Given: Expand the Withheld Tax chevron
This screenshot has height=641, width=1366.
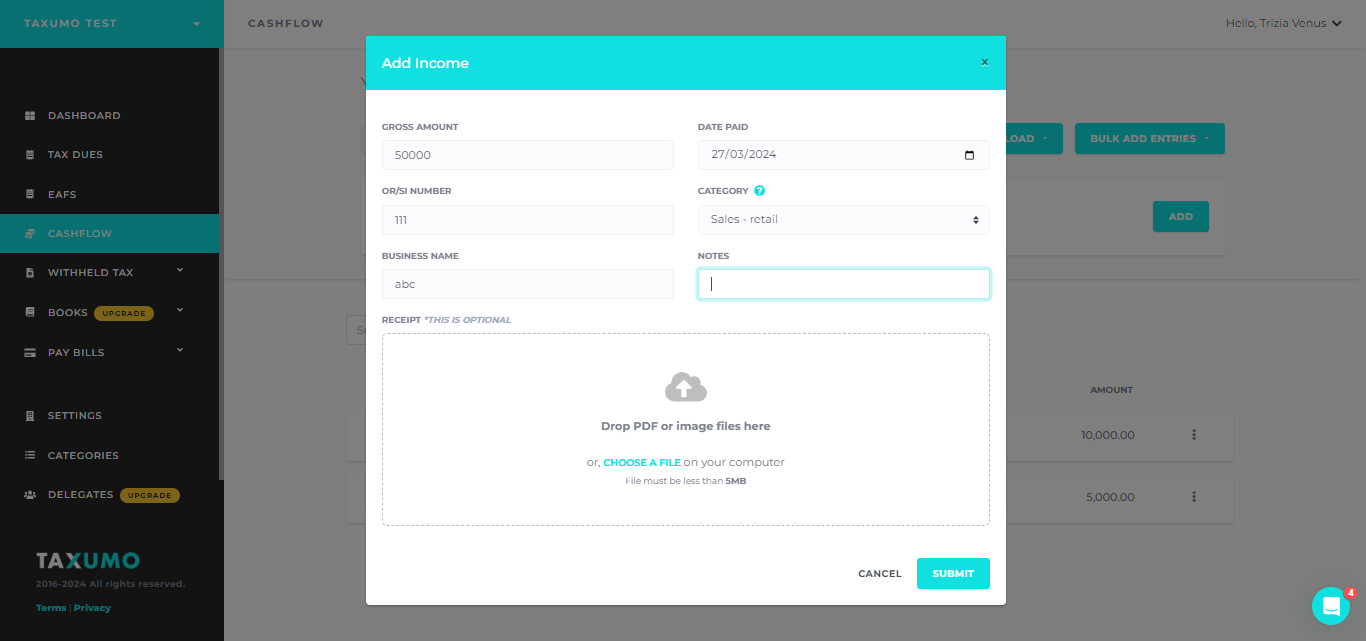Looking at the screenshot, I should (x=180, y=270).
